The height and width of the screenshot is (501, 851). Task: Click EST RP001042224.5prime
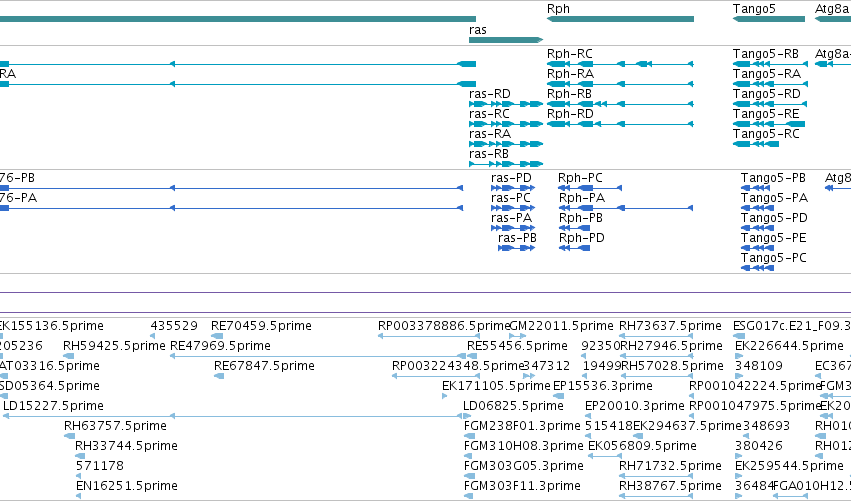754,386
